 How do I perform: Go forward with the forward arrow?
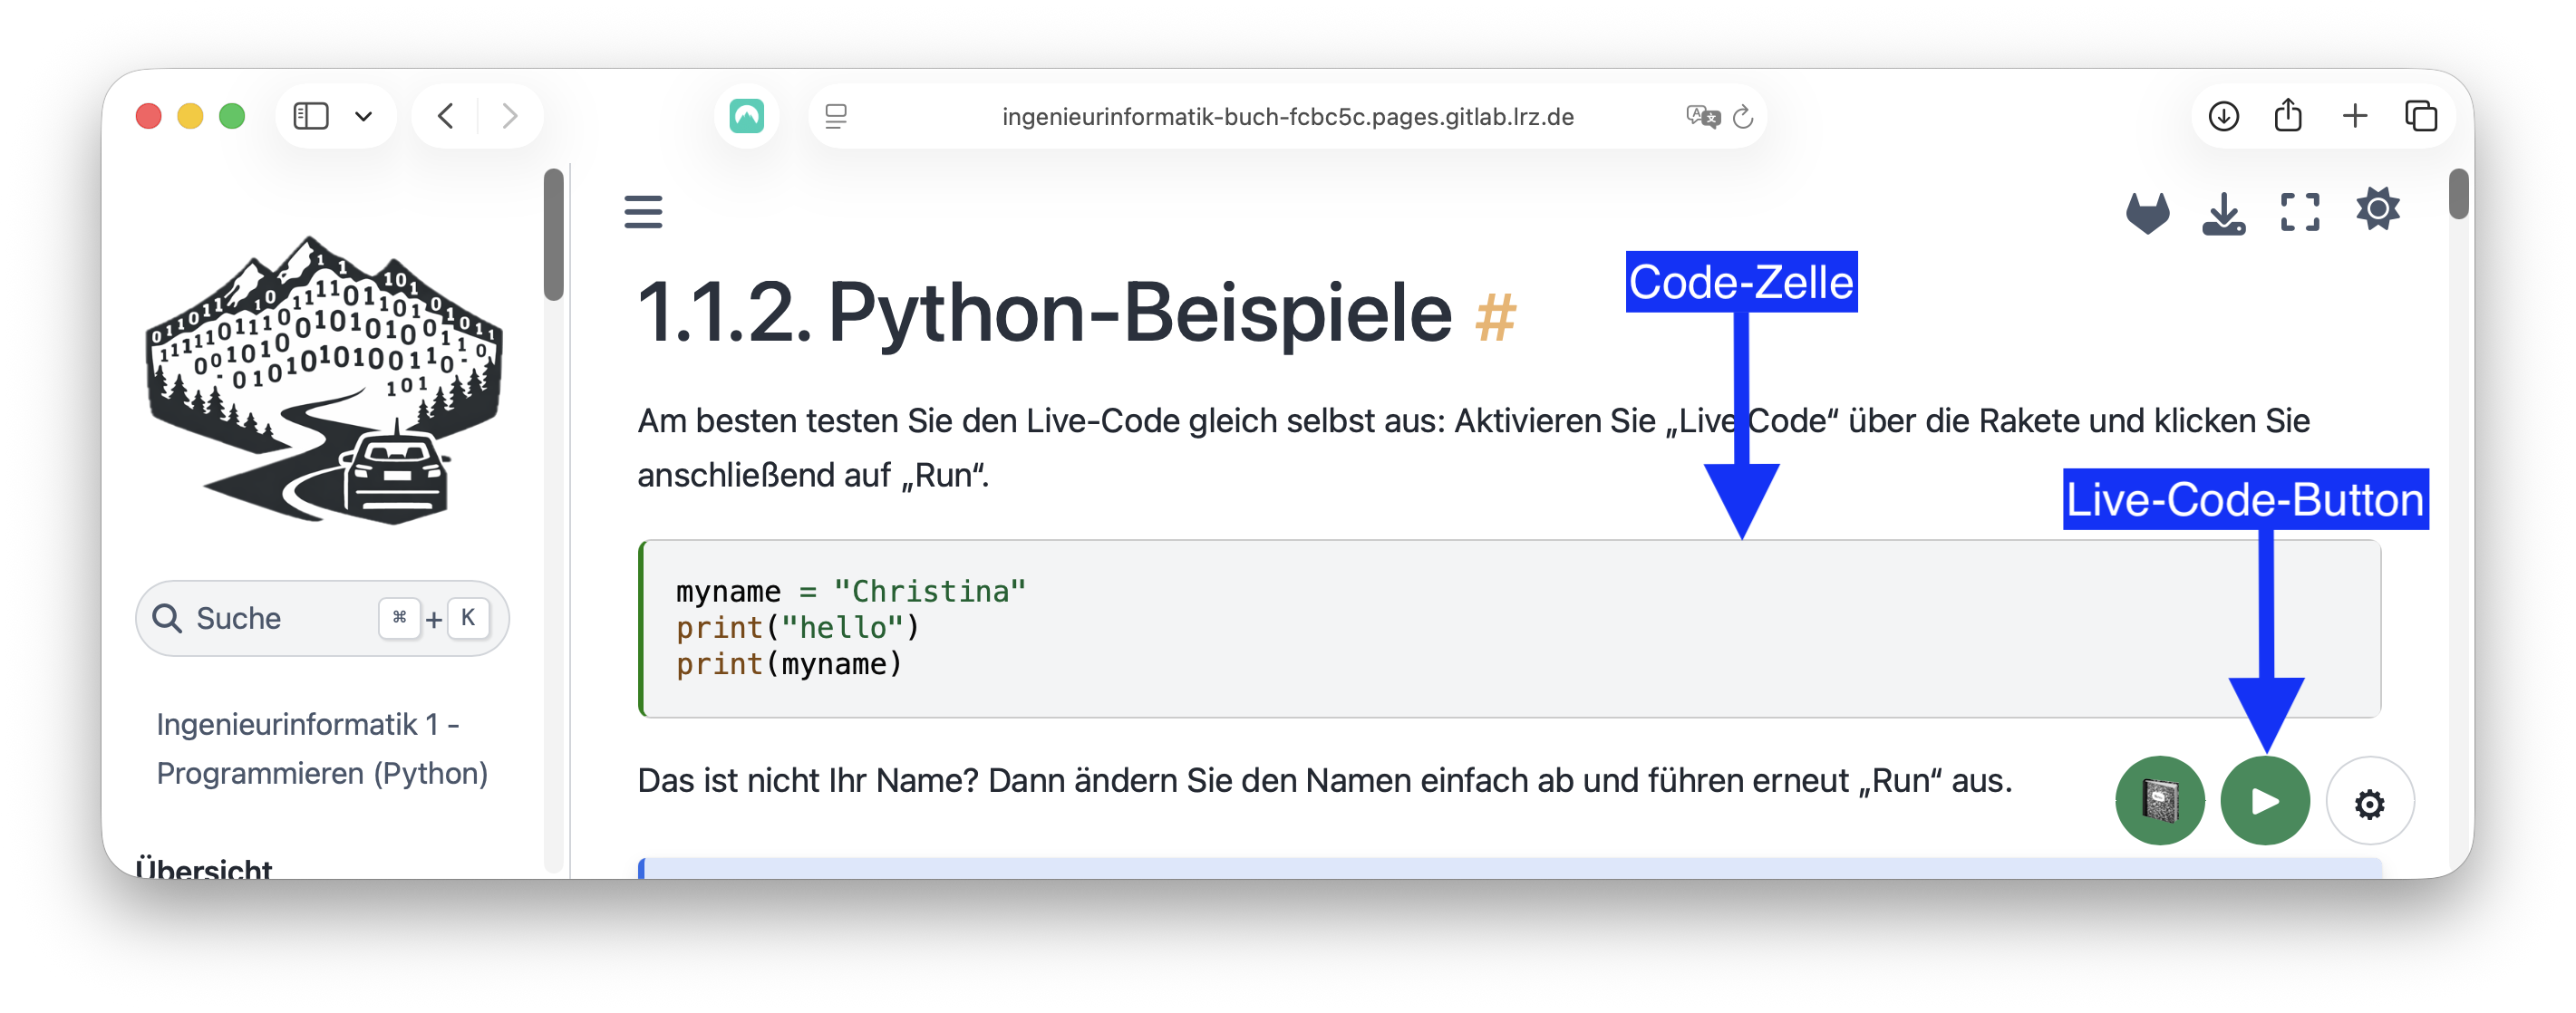510,116
